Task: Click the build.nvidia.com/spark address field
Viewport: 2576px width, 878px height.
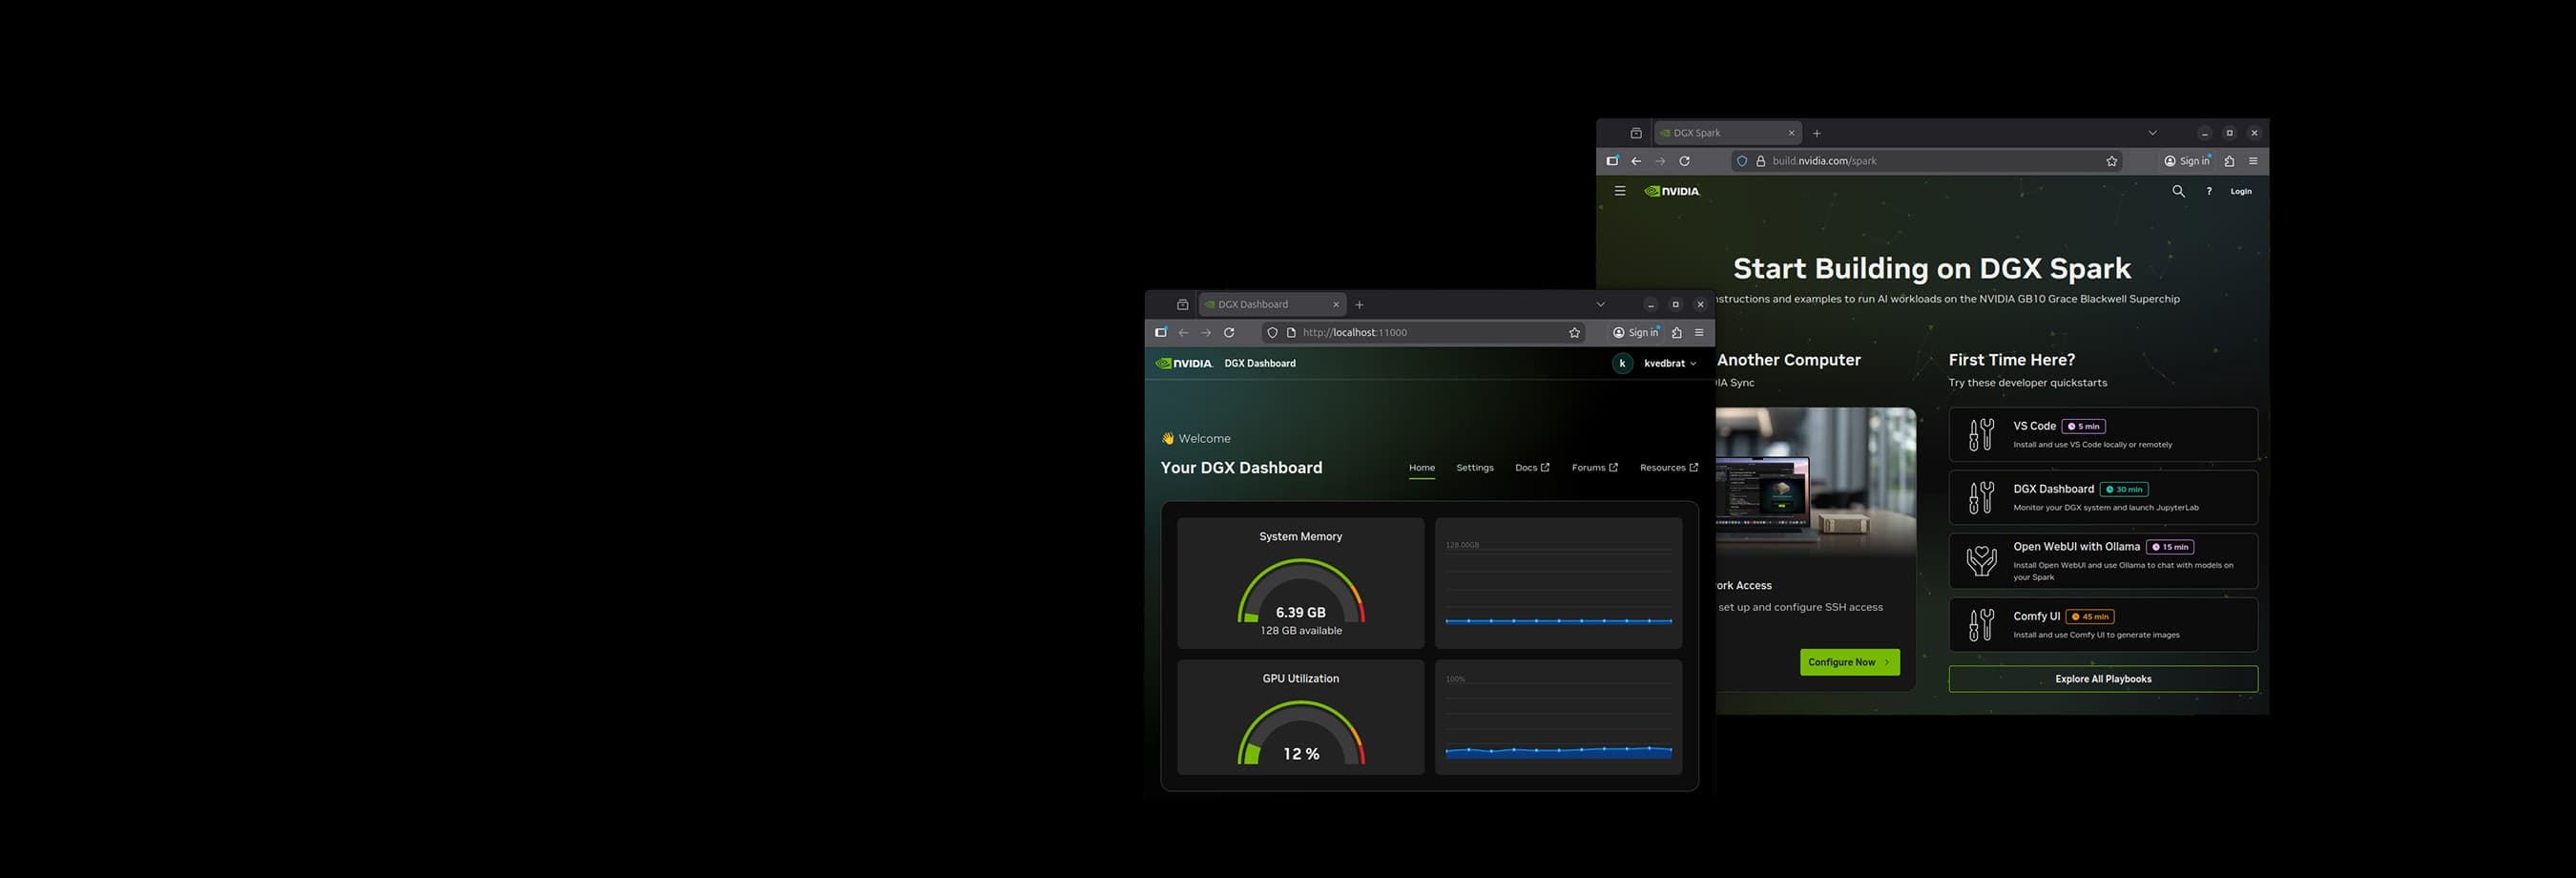Action: 1928,161
